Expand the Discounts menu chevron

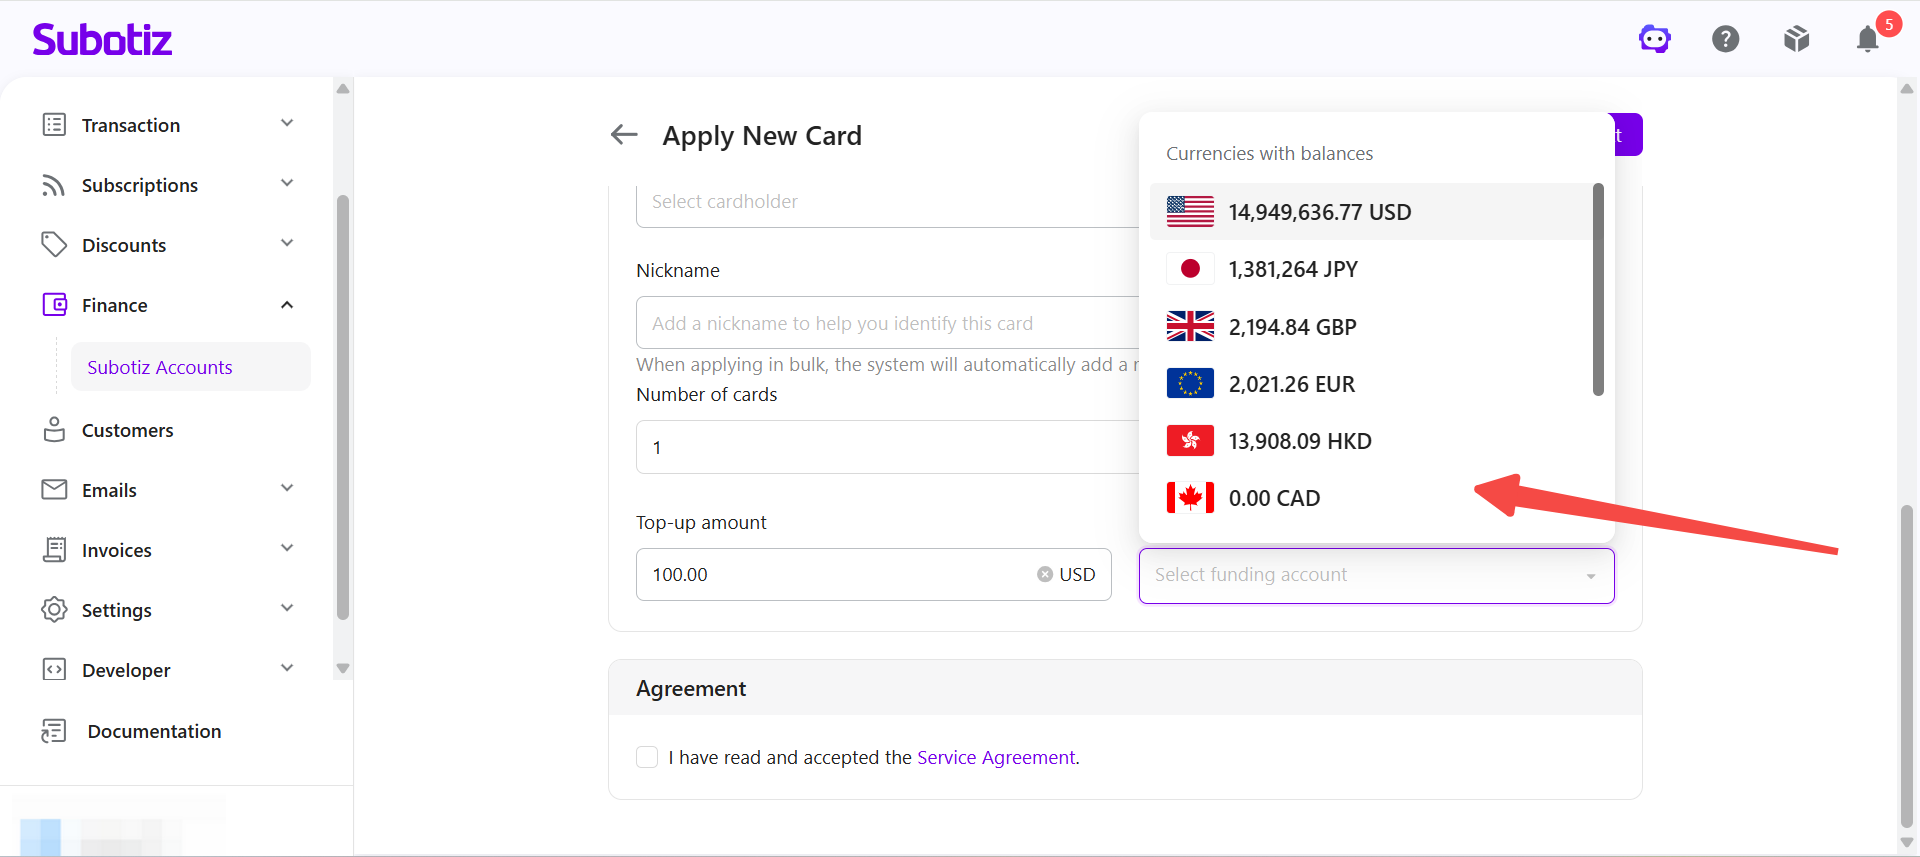pyautogui.click(x=287, y=243)
